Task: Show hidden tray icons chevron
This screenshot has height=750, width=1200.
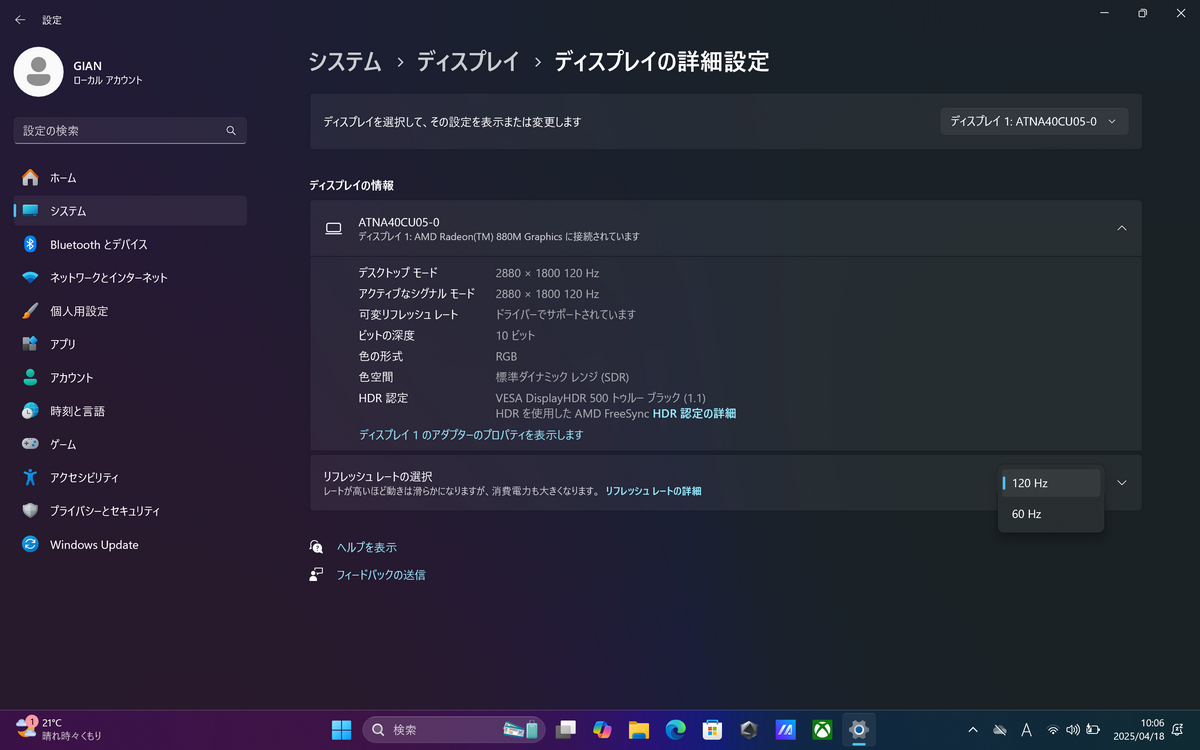Action: pos(973,730)
